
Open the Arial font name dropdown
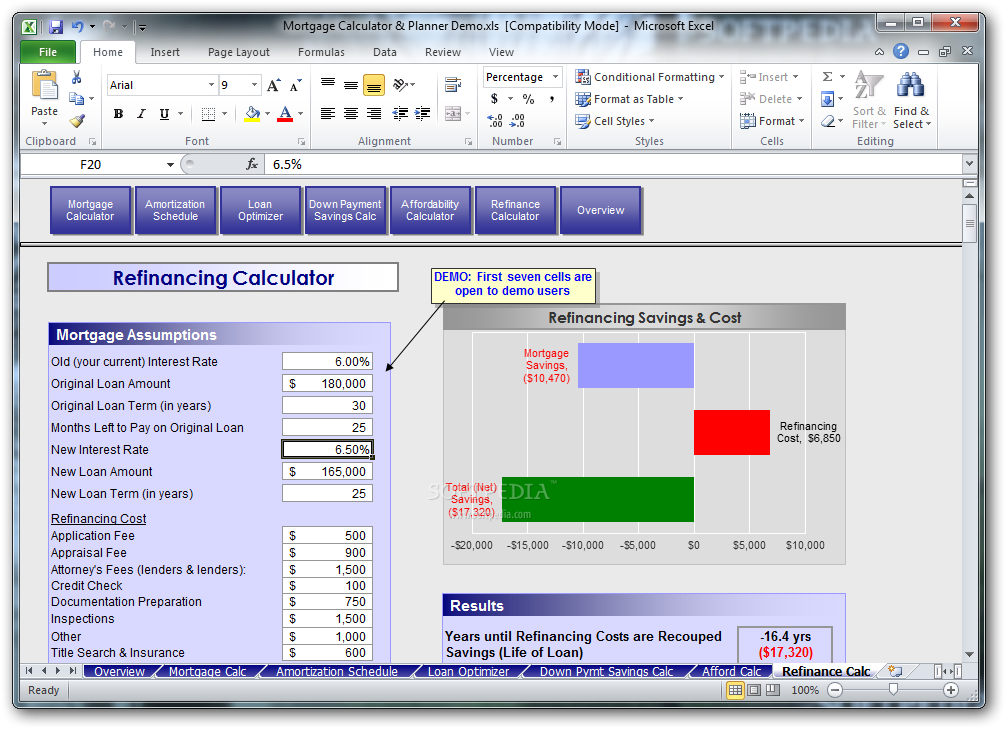click(211, 85)
